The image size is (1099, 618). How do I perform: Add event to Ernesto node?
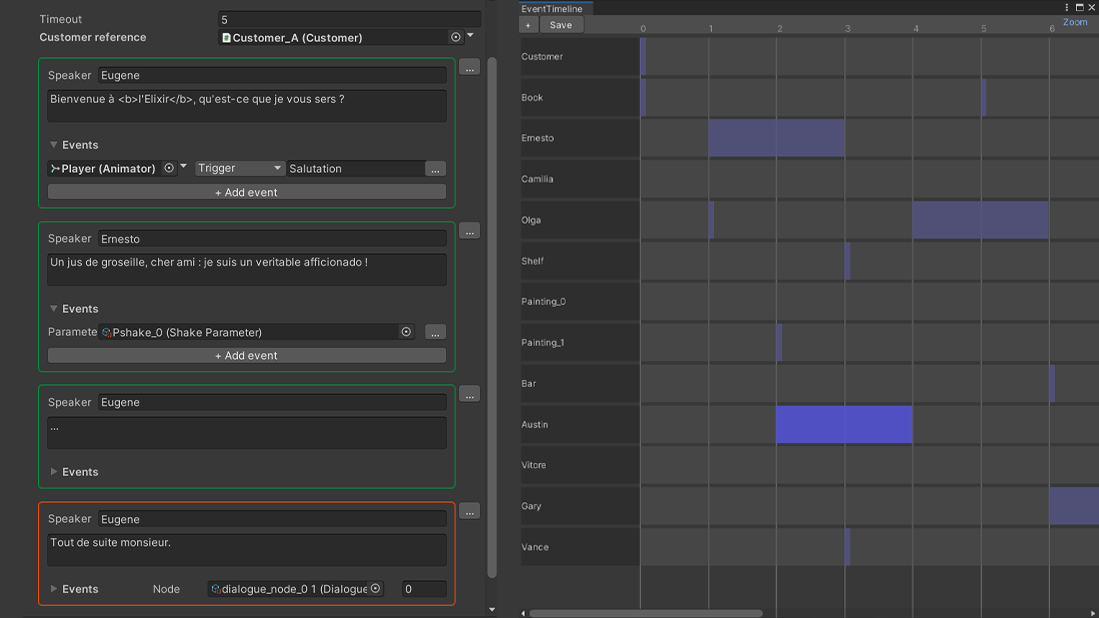pyautogui.click(x=247, y=355)
